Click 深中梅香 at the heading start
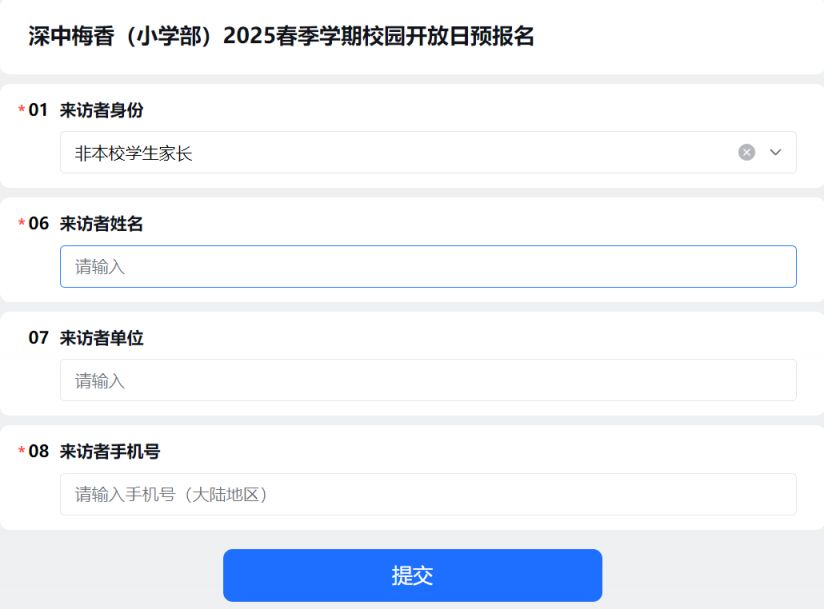 [71, 36]
